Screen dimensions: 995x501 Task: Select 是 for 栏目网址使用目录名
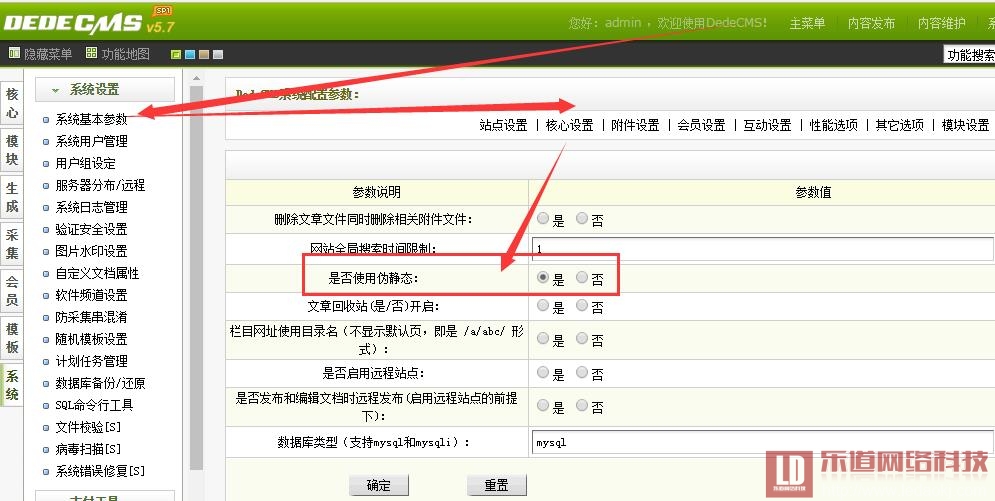click(x=543, y=339)
